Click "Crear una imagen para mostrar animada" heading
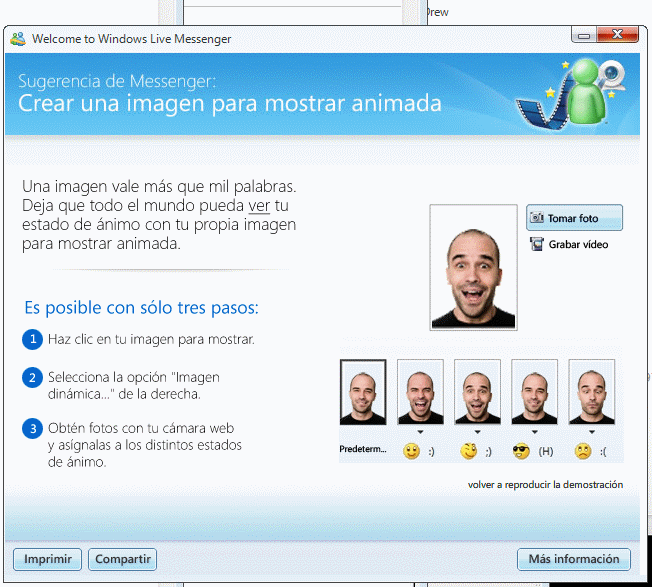652x587 pixels. tap(230, 104)
